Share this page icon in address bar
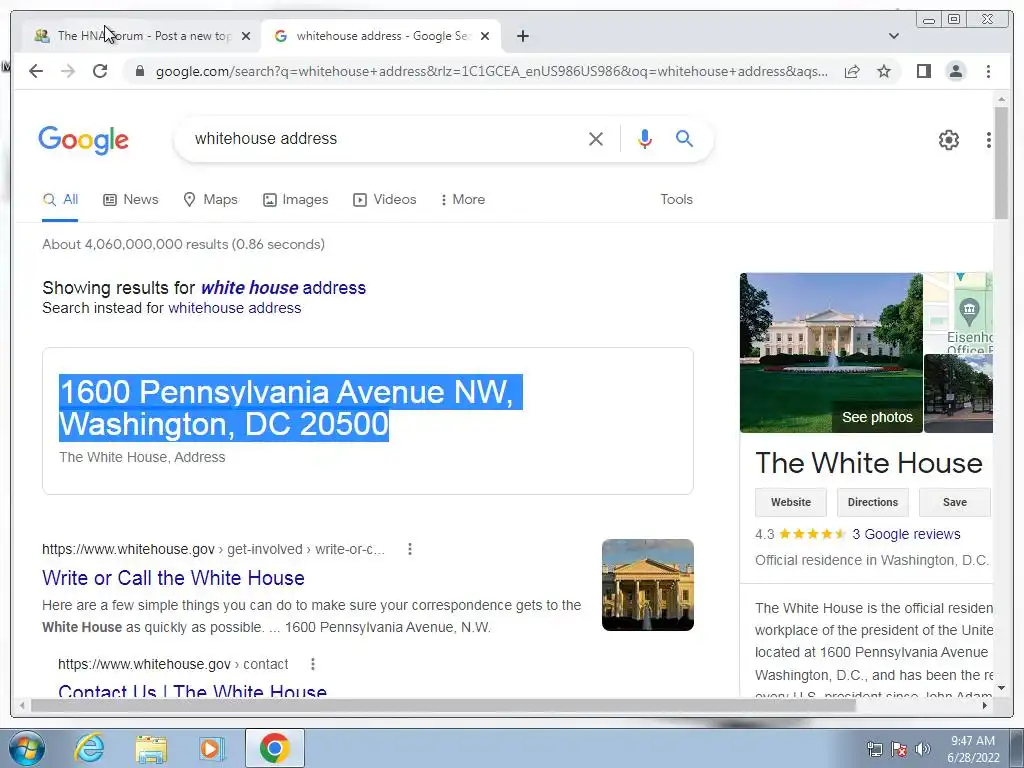This screenshot has height=768, width=1024. click(852, 71)
